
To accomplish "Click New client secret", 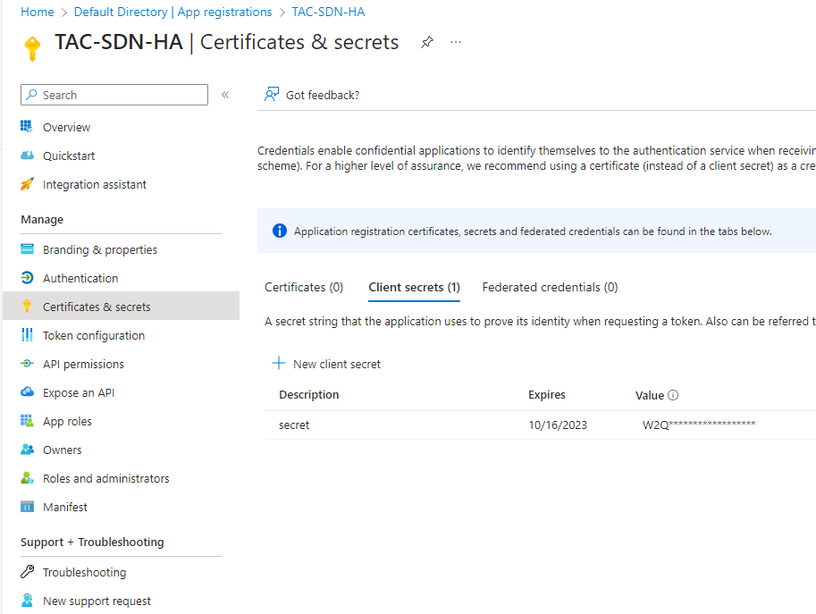I will coord(328,364).
